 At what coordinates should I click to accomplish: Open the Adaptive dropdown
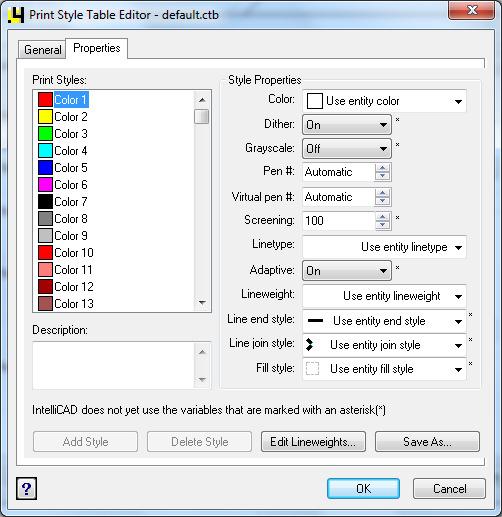[x=347, y=270]
